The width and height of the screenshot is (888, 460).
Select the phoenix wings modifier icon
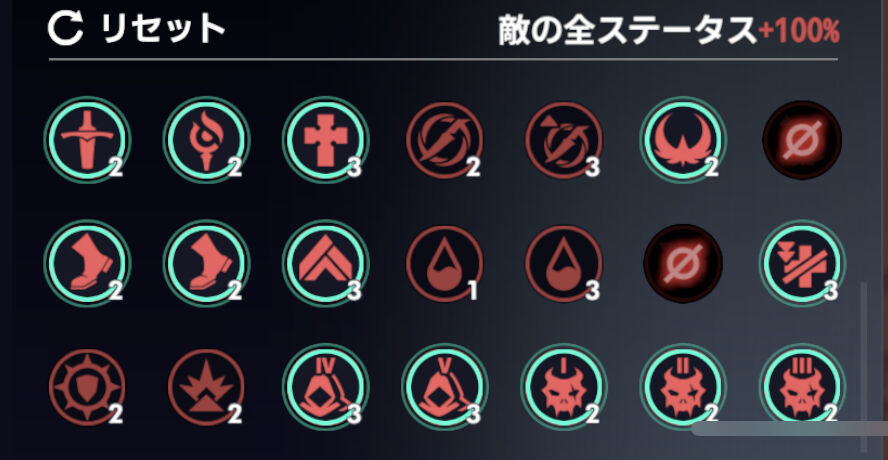[x=682, y=139]
